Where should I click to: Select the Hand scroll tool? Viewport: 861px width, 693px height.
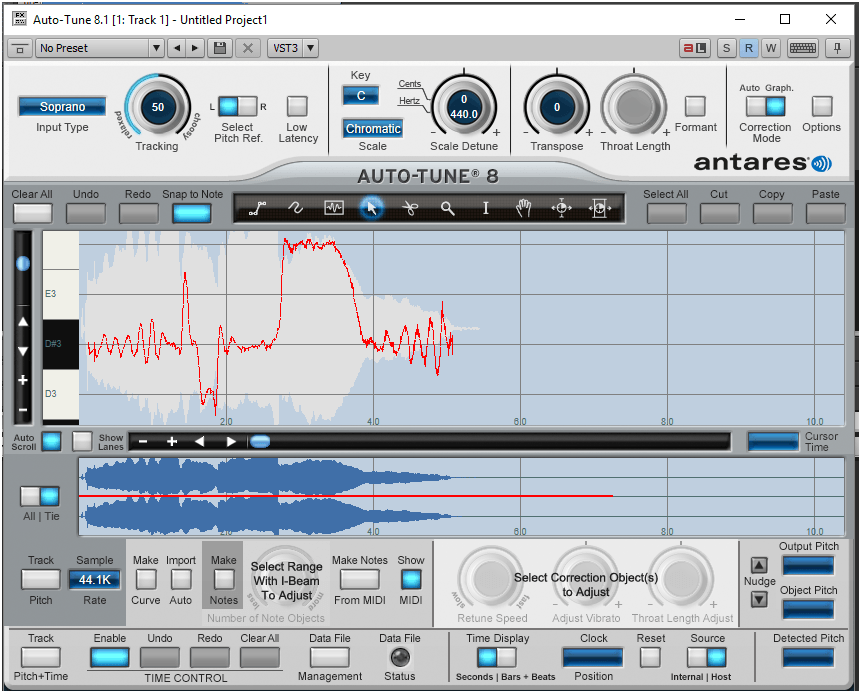(523, 208)
